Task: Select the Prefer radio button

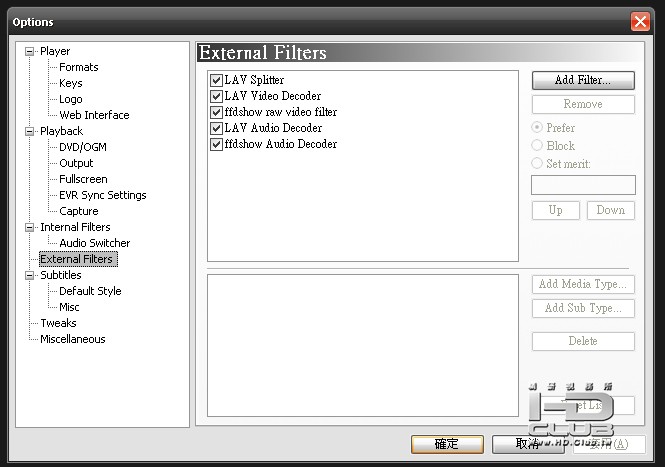Action: pyautogui.click(x=537, y=127)
